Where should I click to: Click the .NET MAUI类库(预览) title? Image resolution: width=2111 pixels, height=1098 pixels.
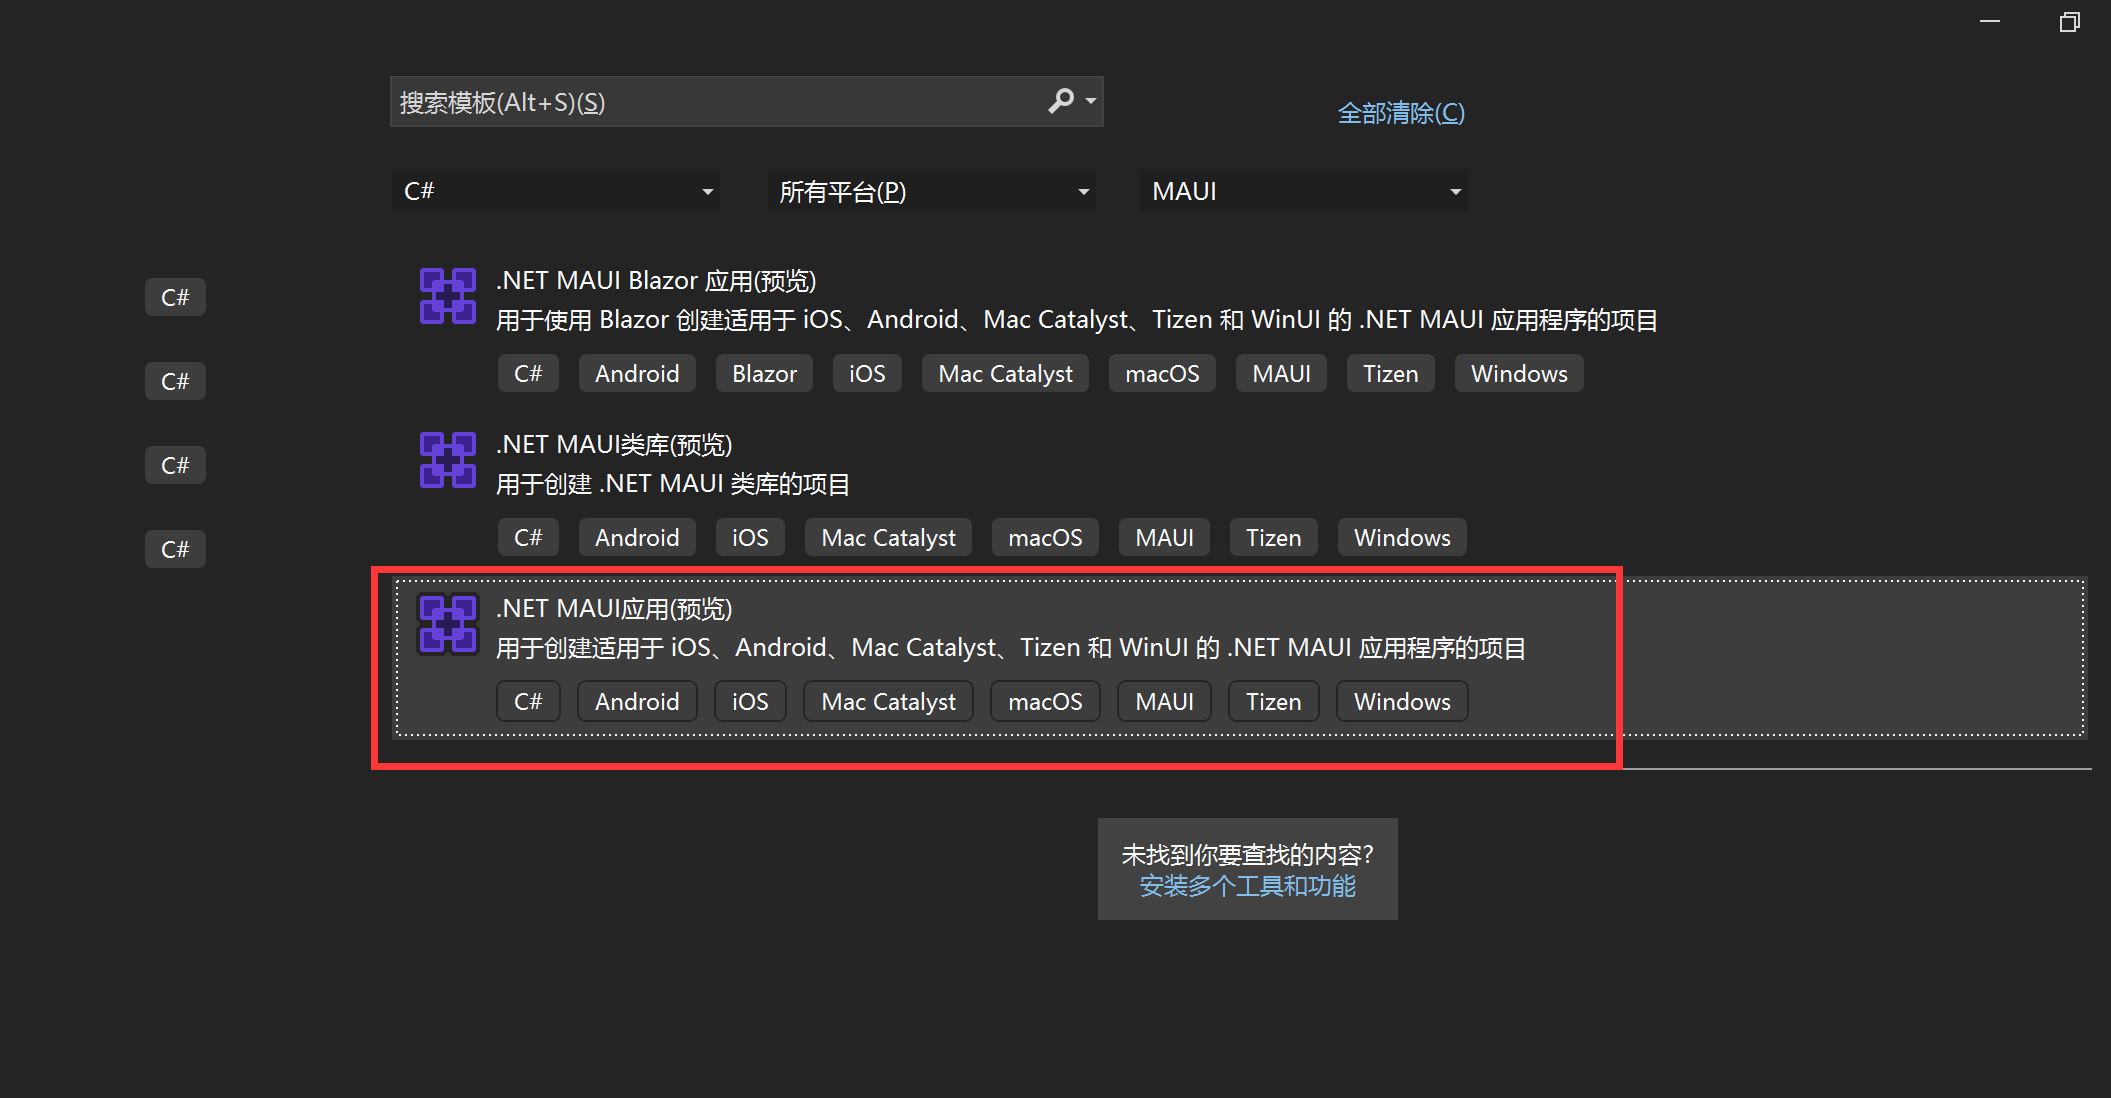coord(614,445)
